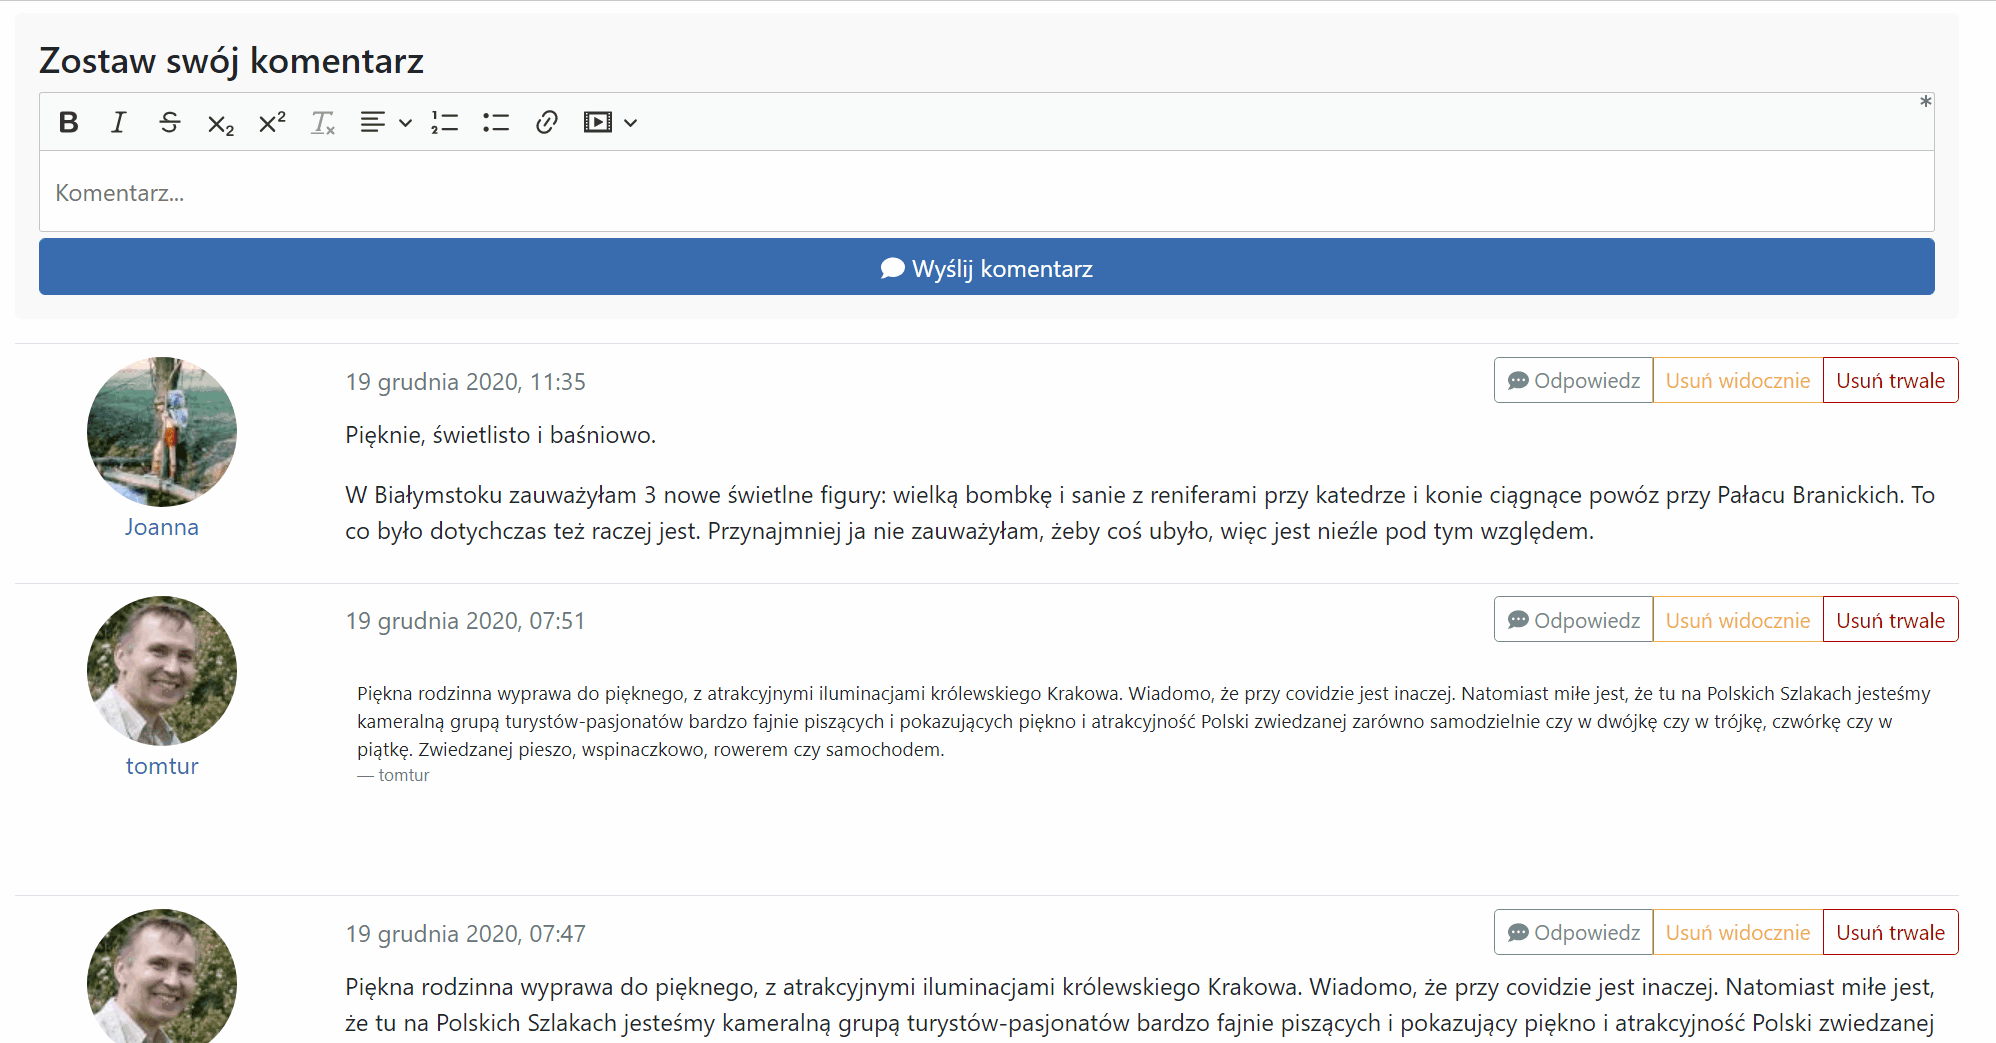Apply superscript formatting

pos(272,122)
